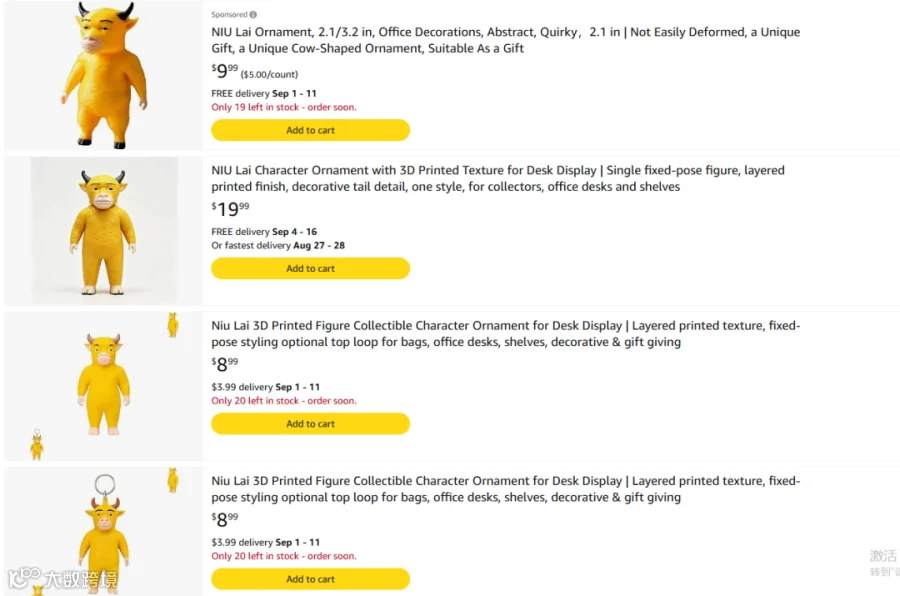Add the $9.99 NIU Lai Ornament to cart
The height and width of the screenshot is (596, 900).
point(311,130)
